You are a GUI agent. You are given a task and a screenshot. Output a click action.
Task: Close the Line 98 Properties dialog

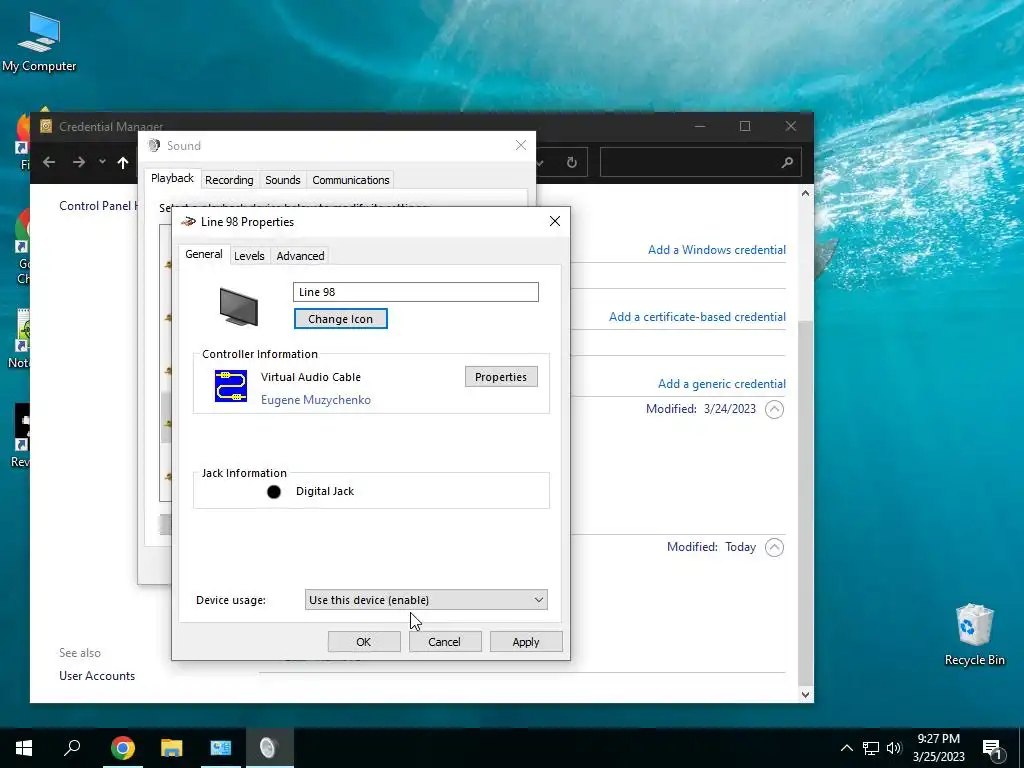(x=554, y=221)
